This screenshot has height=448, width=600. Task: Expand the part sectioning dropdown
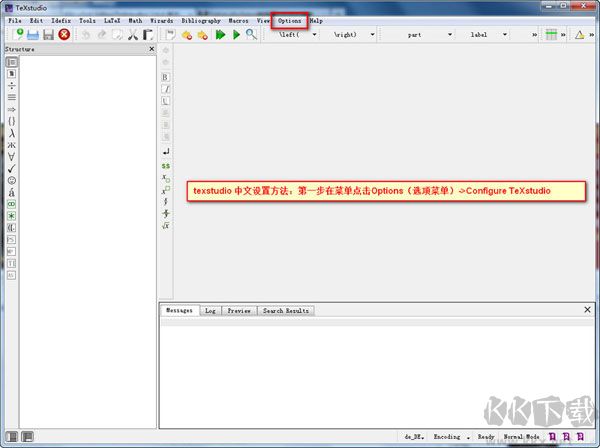click(450, 34)
